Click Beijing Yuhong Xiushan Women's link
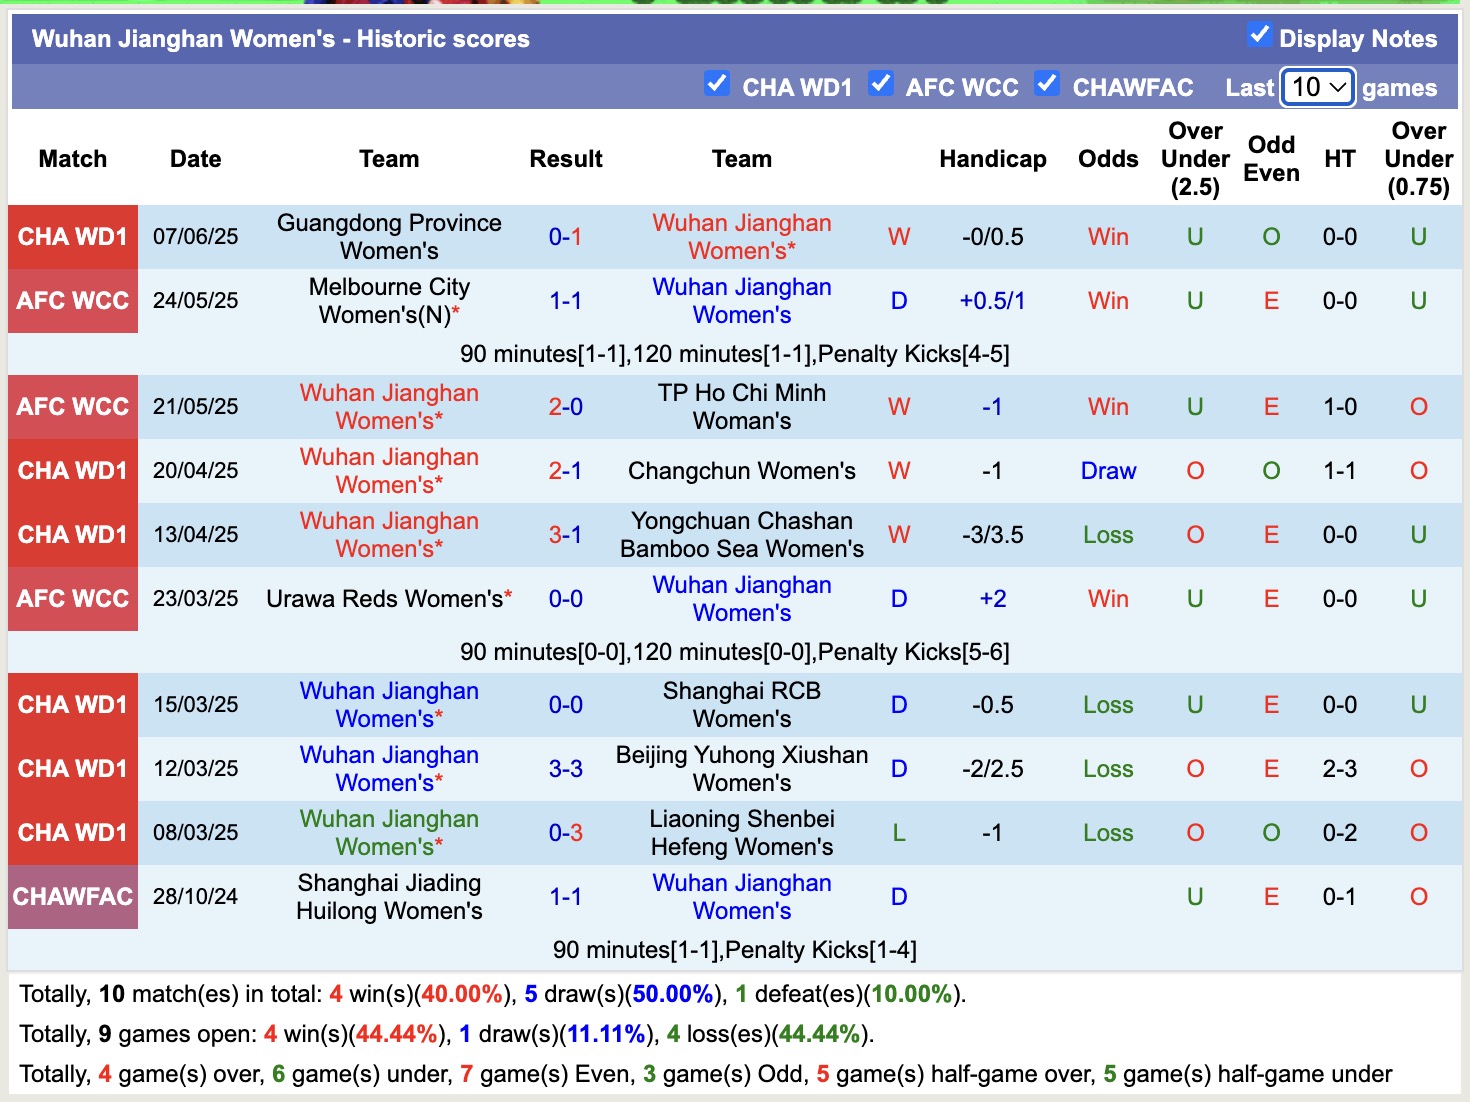Screen dimensions: 1470x1102 [741, 769]
